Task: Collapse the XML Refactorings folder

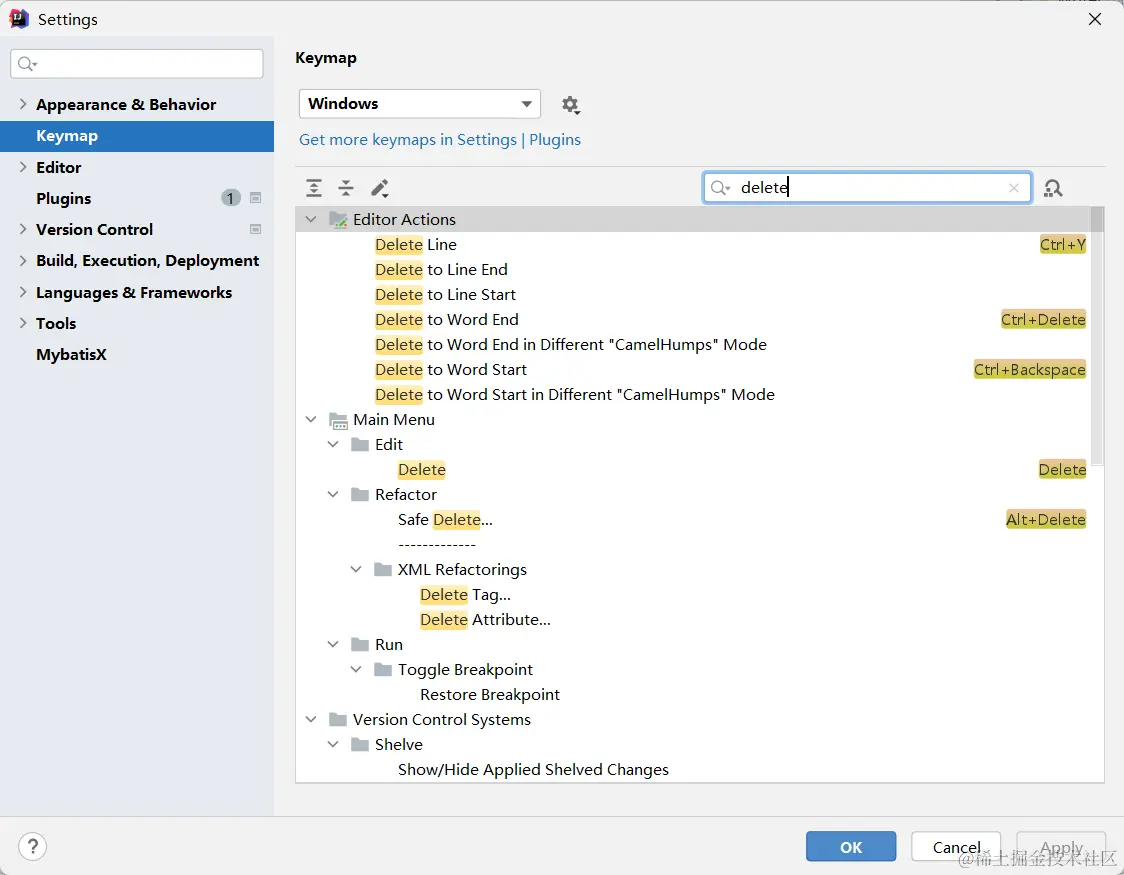Action: pyautogui.click(x=356, y=569)
